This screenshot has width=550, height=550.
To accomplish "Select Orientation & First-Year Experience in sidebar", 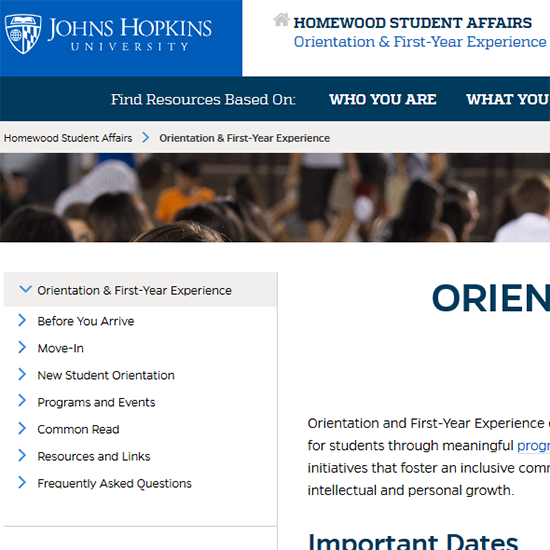I will (x=134, y=290).
